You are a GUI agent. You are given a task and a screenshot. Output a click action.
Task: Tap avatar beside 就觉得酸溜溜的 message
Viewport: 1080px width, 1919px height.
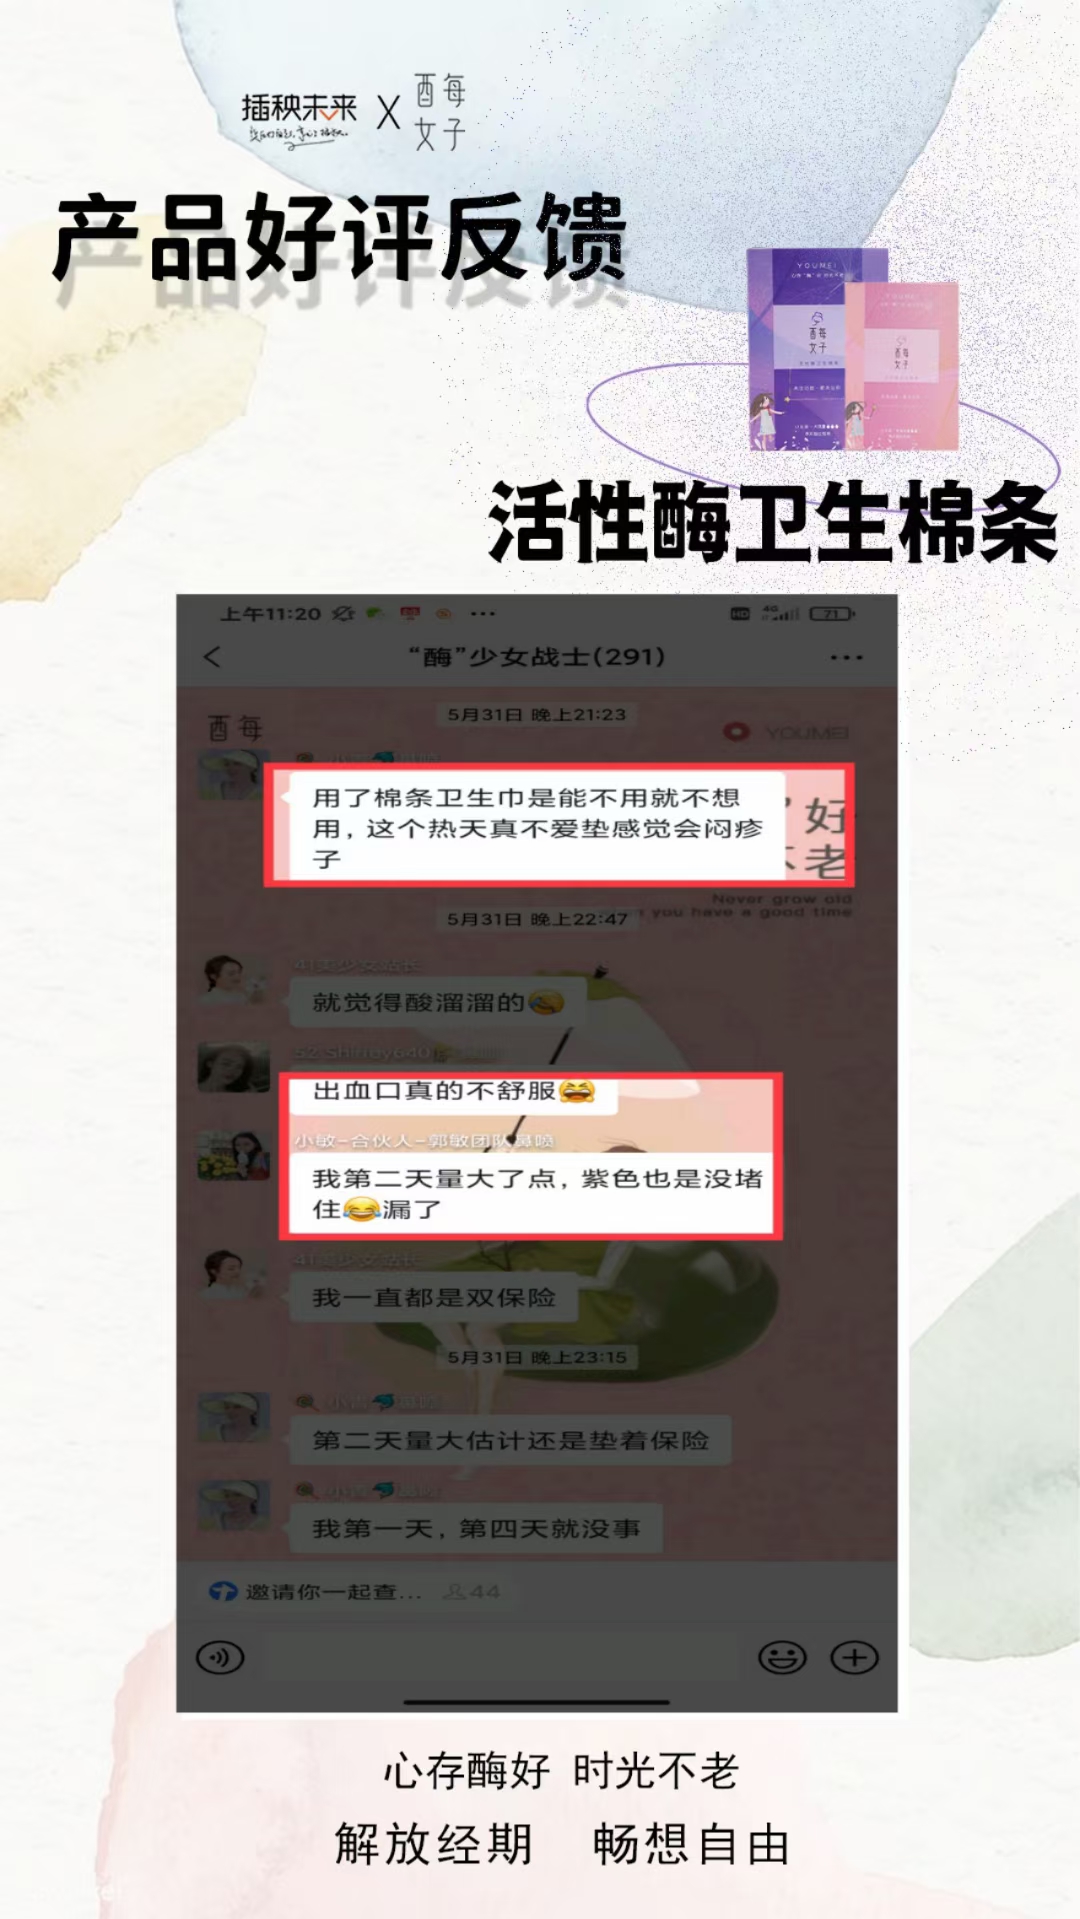(233, 979)
